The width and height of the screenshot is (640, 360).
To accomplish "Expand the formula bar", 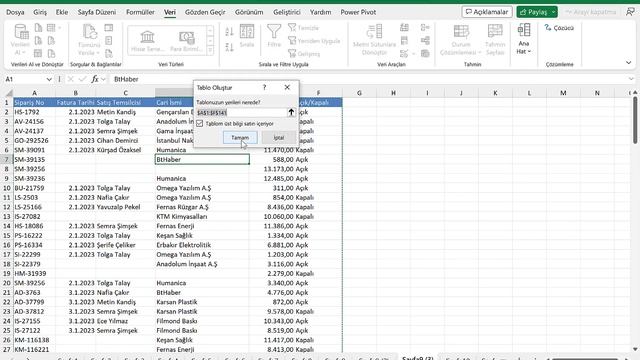I will (x=631, y=79).
